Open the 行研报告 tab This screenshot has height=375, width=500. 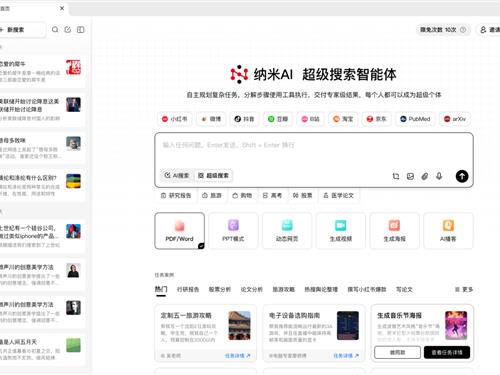(188, 289)
